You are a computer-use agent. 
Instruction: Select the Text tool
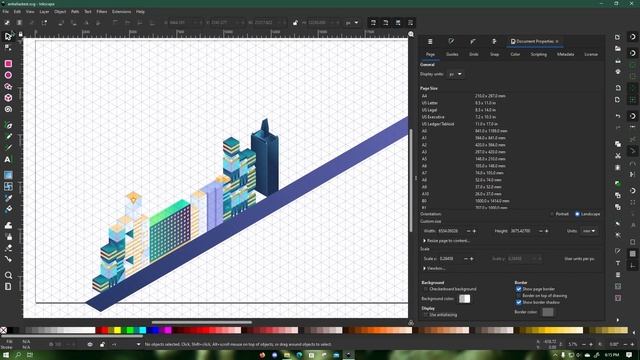click(x=8, y=160)
